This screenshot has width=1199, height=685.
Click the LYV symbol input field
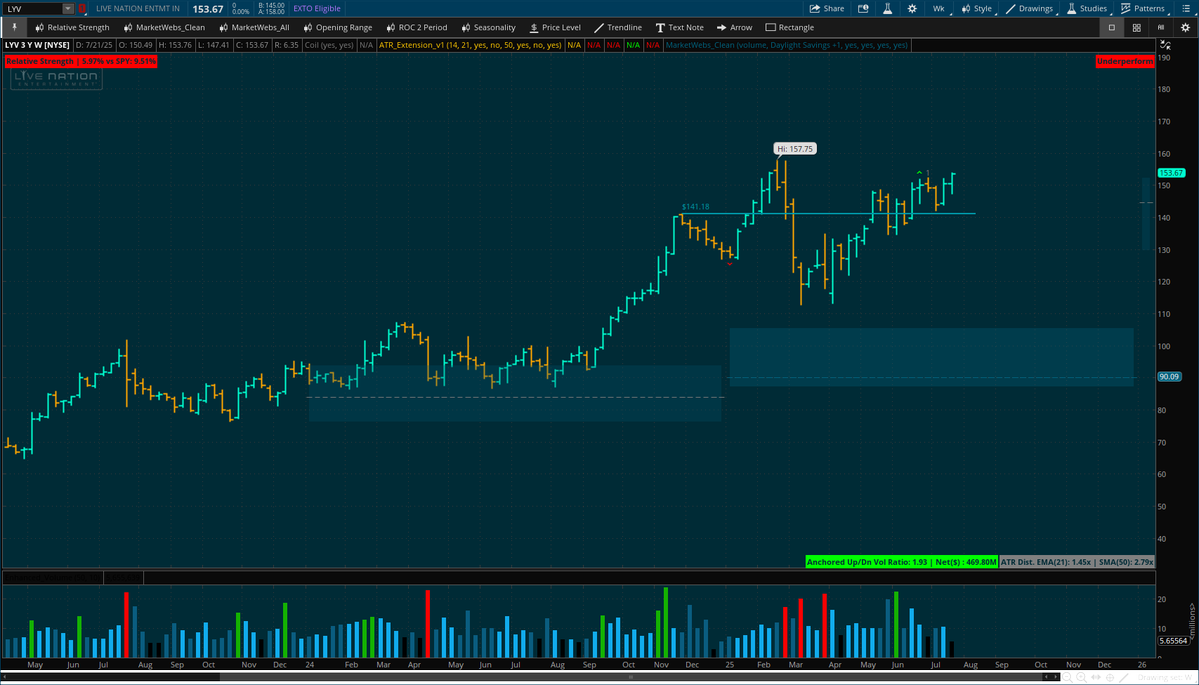click(33, 8)
